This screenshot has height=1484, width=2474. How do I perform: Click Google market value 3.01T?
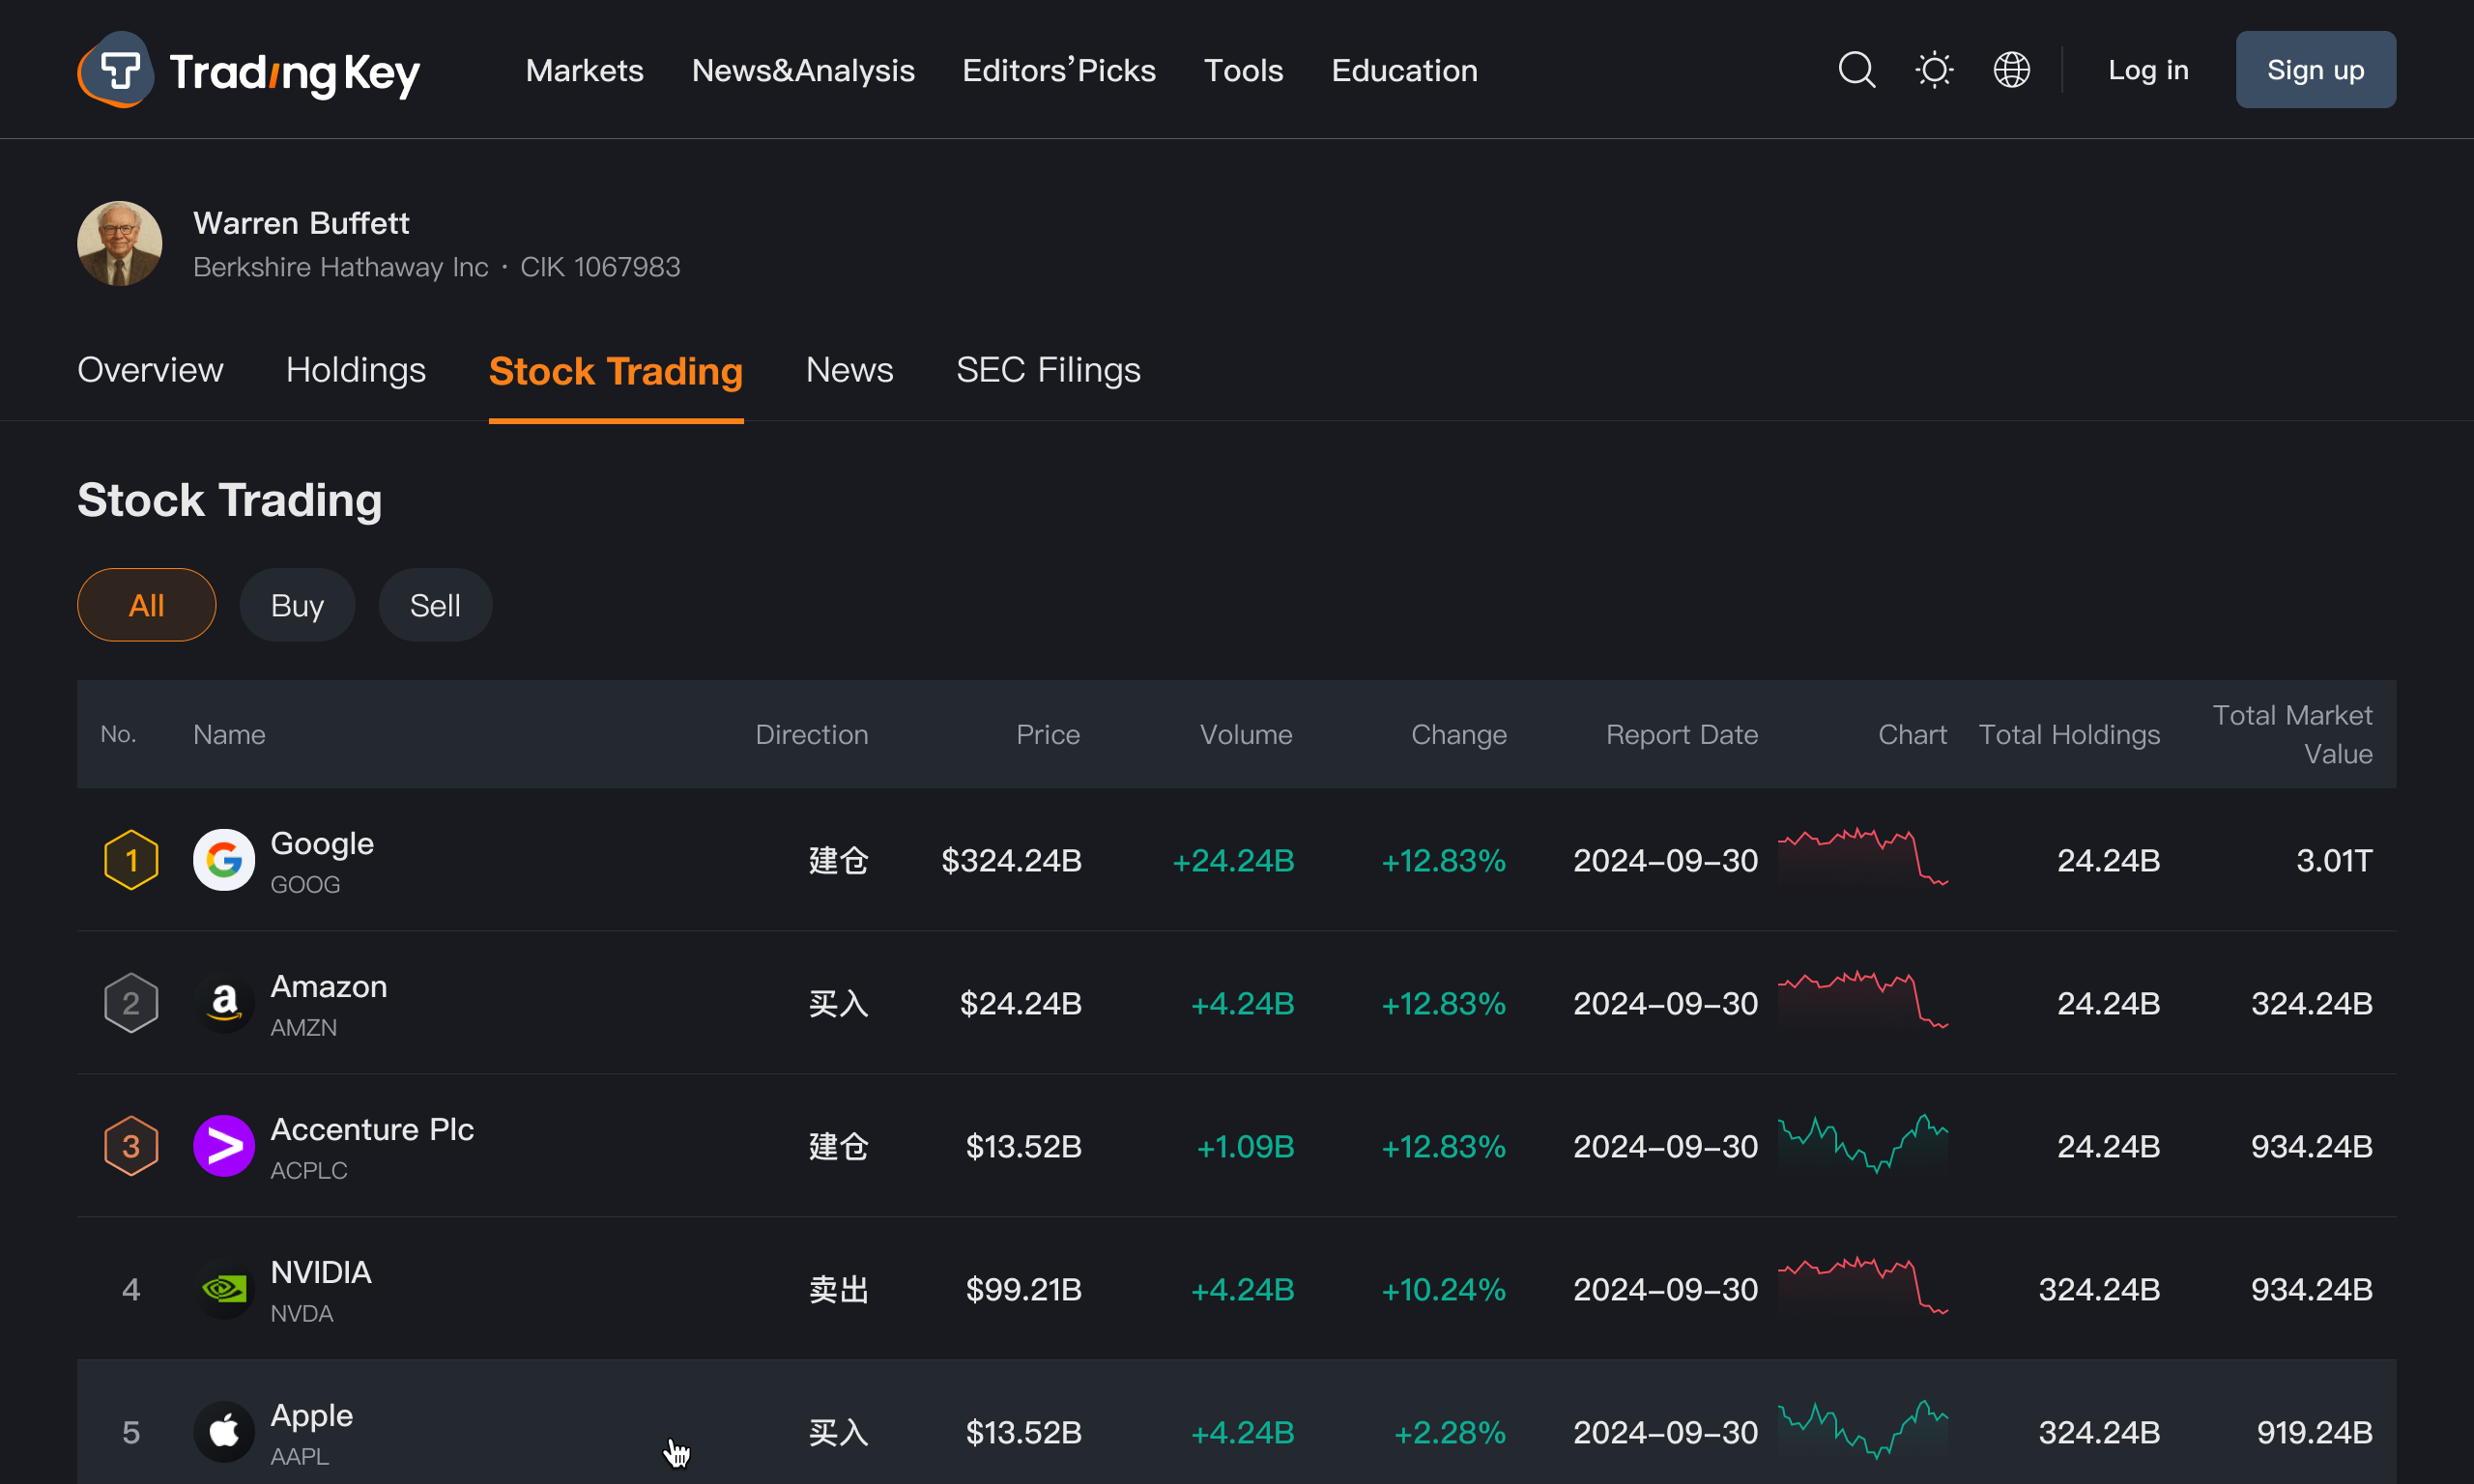click(2334, 861)
